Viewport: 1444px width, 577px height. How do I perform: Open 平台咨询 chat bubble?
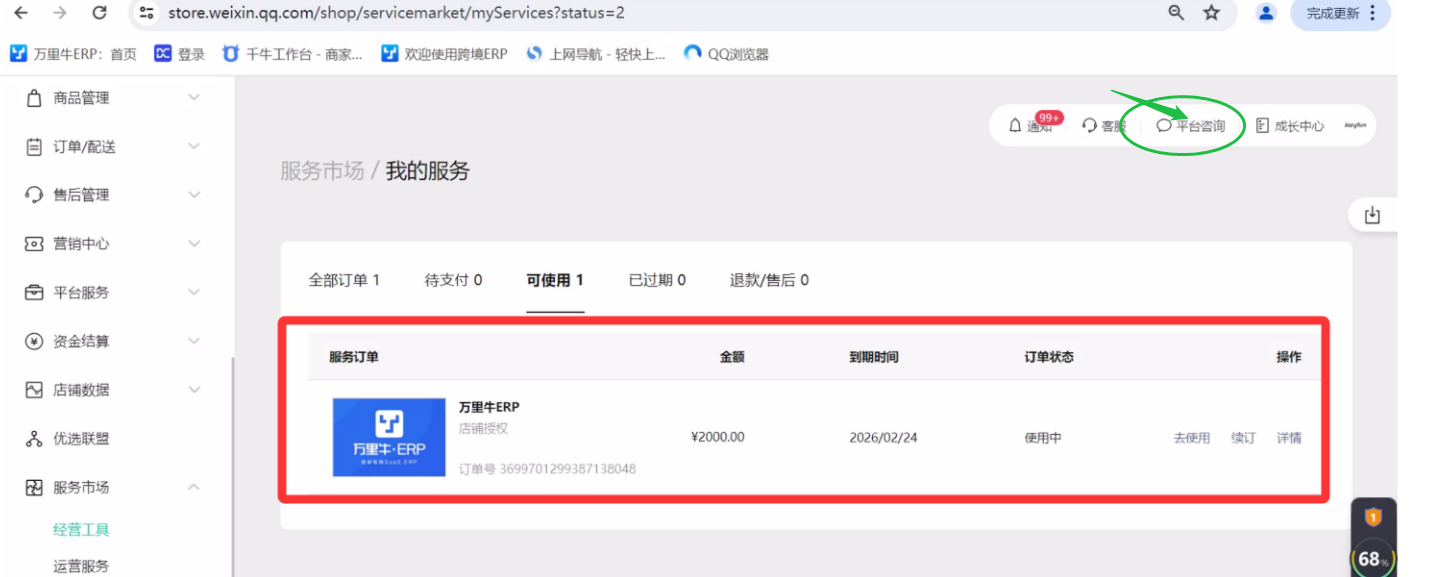tap(1190, 126)
